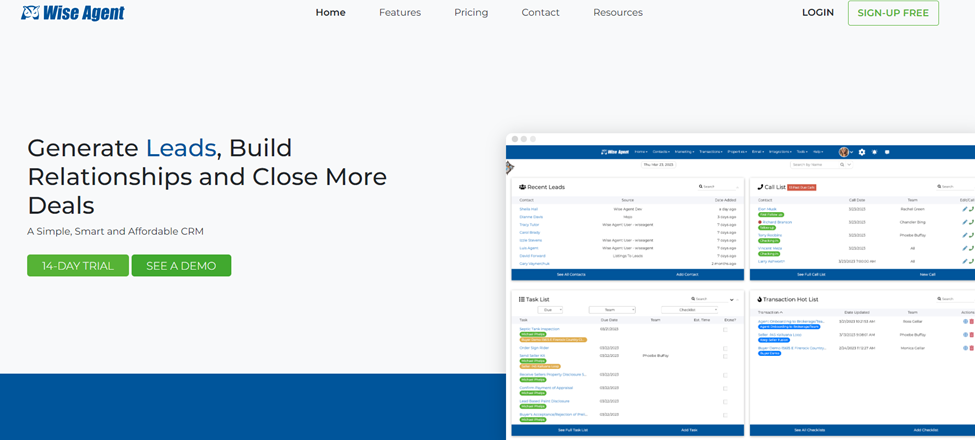Viewport: 975px width, 440px height.
Task: Open the Due dropdown in Task List
Action: [x=550, y=309]
